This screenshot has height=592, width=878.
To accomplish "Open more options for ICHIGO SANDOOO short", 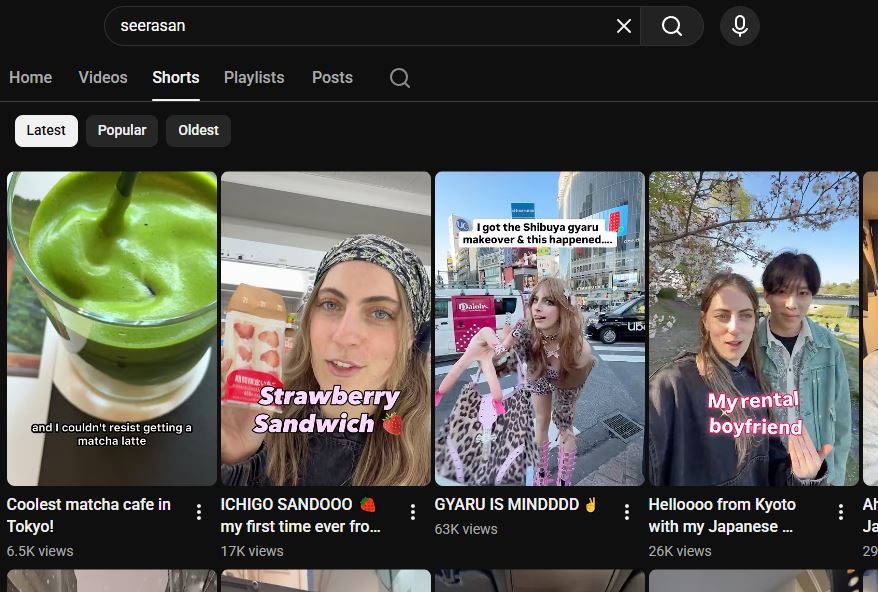I will [x=413, y=512].
